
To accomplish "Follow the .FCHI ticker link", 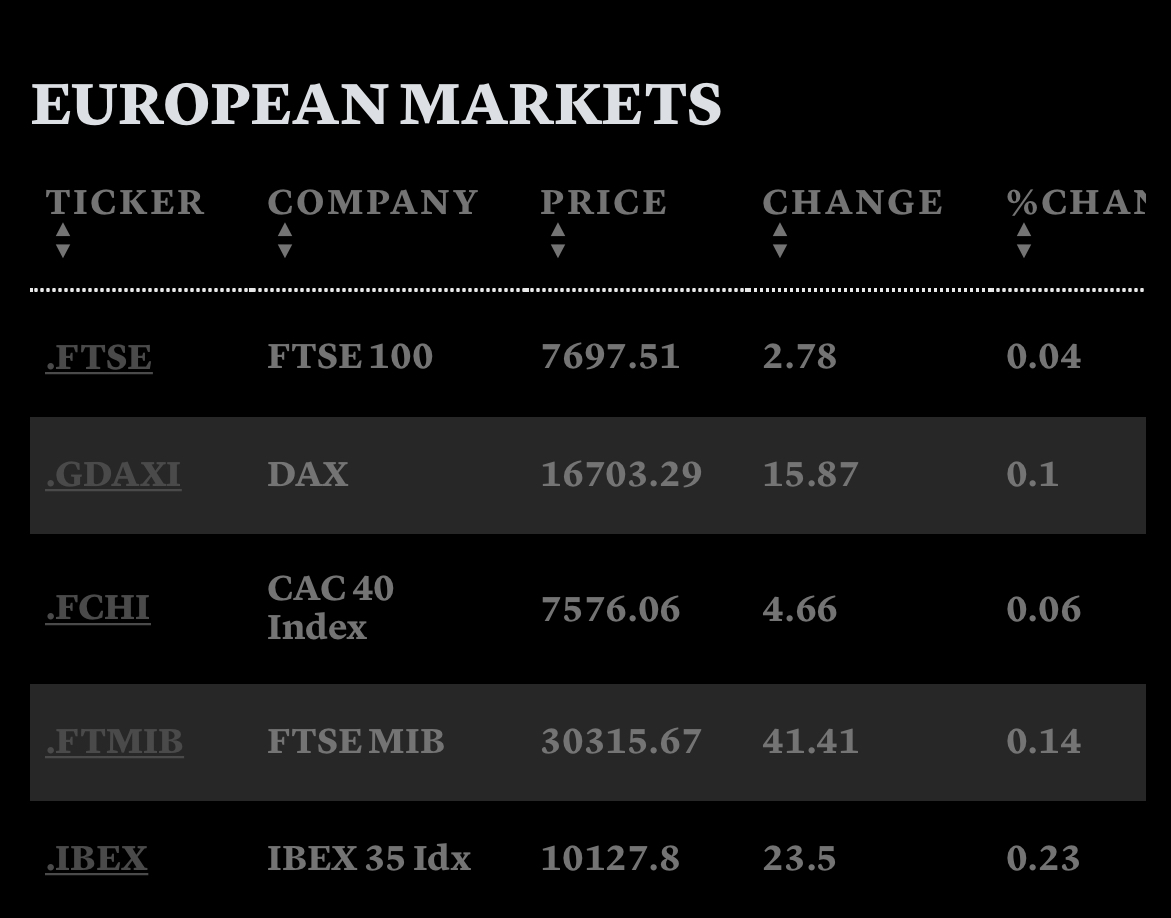I will [98, 608].
